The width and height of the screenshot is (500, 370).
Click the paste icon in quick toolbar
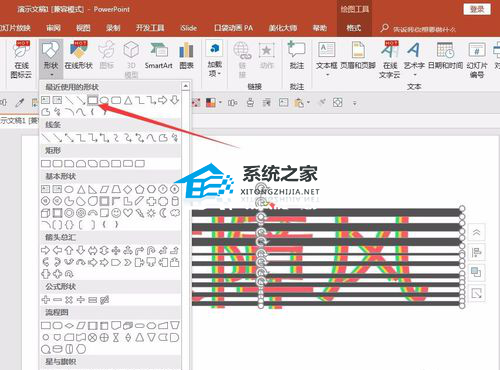pos(299,103)
